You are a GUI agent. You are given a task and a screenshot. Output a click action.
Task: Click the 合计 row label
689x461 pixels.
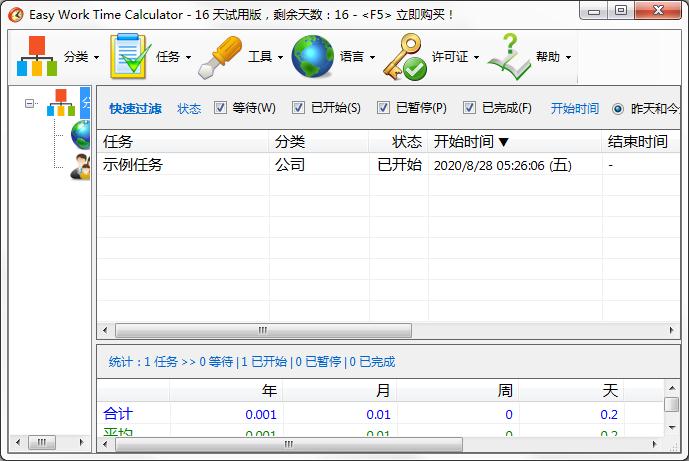(x=118, y=414)
